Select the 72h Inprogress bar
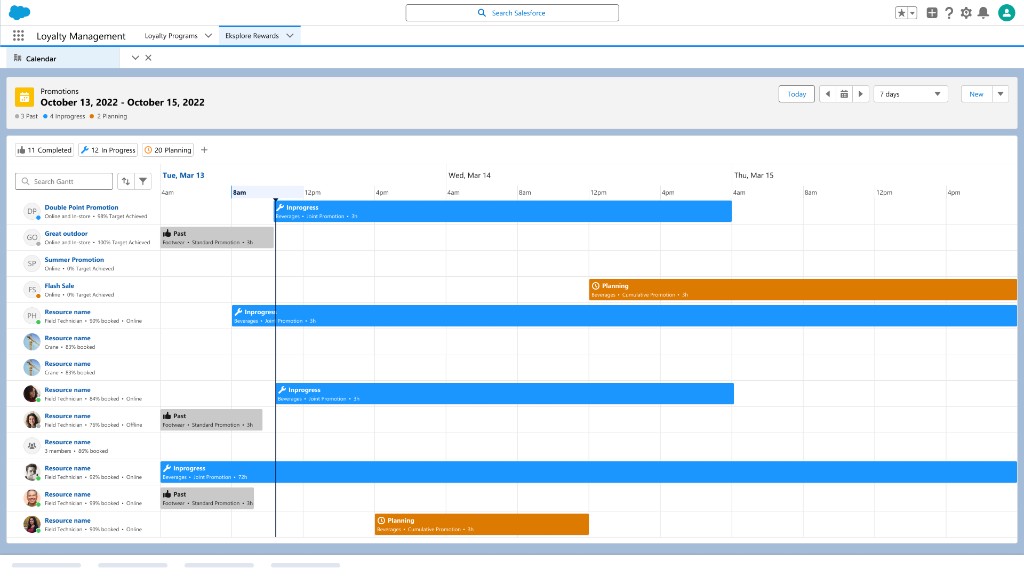Screen dimensions: 1024x576 pos(588,472)
